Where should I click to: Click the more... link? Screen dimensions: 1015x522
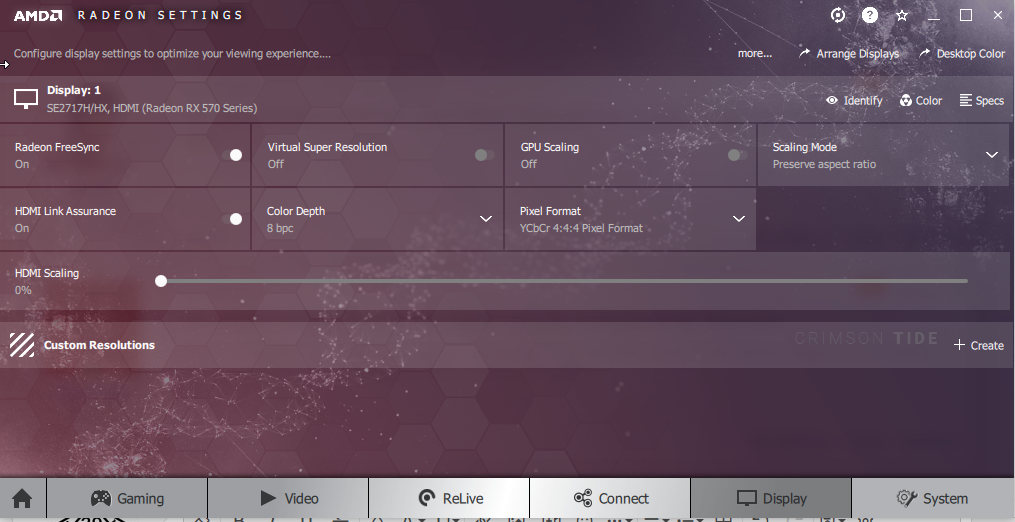pos(755,54)
